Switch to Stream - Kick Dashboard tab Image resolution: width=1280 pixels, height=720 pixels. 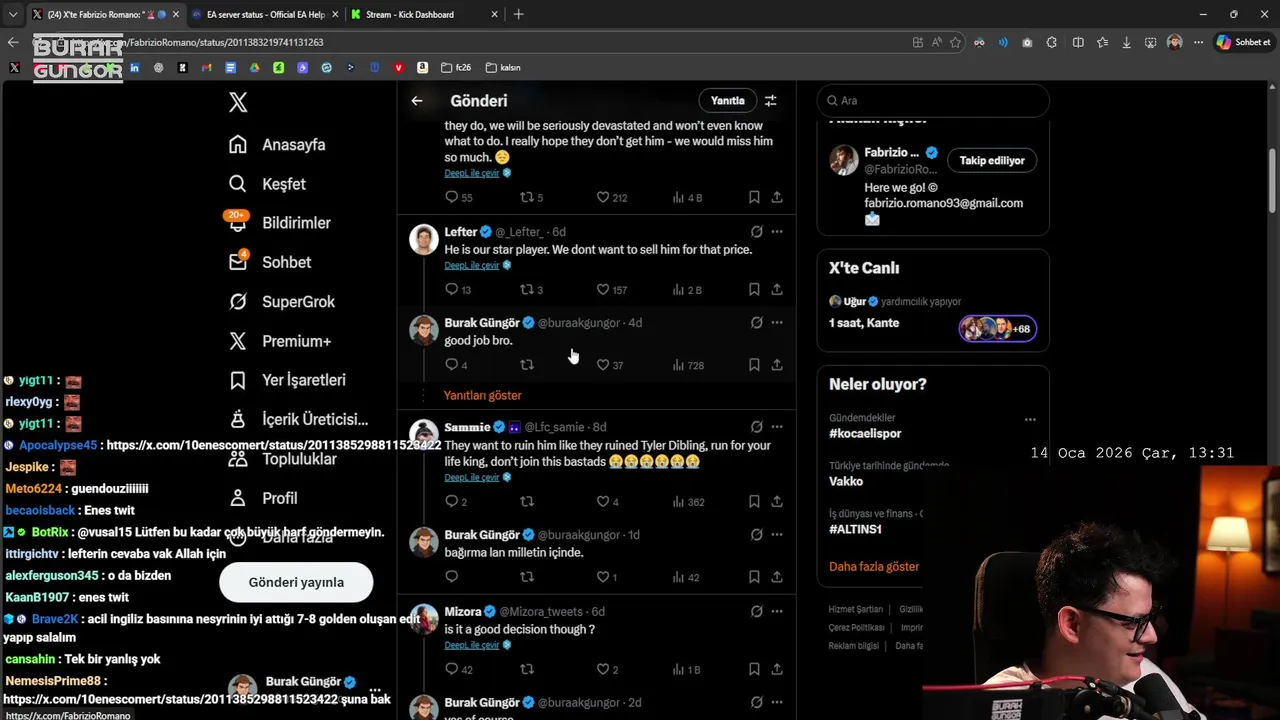pos(425,14)
